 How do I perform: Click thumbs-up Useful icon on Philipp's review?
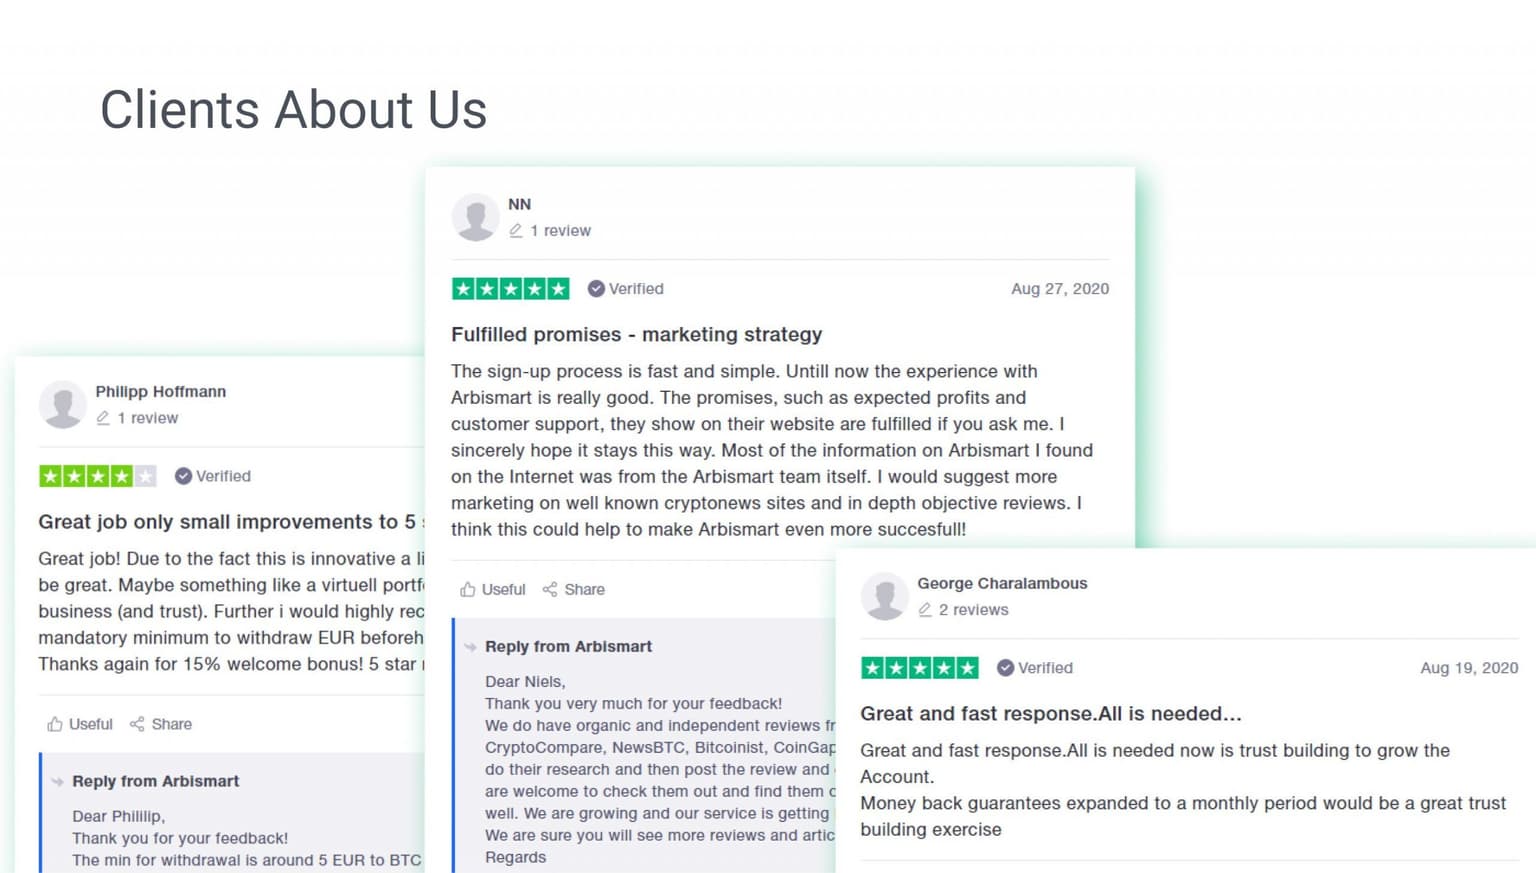point(55,724)
